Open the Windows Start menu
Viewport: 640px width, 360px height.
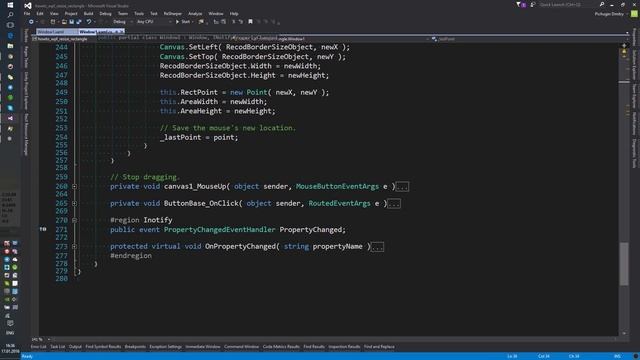pyautogui.click(x=10, y=5)
